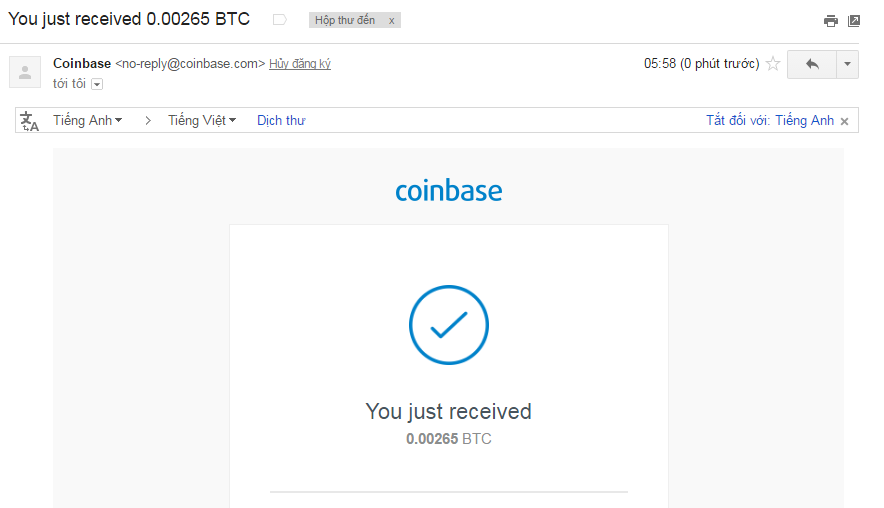The image size is (884, 508).
Task: Remove the 'Hộp thư đến' label with x
Action: (391, 21)
